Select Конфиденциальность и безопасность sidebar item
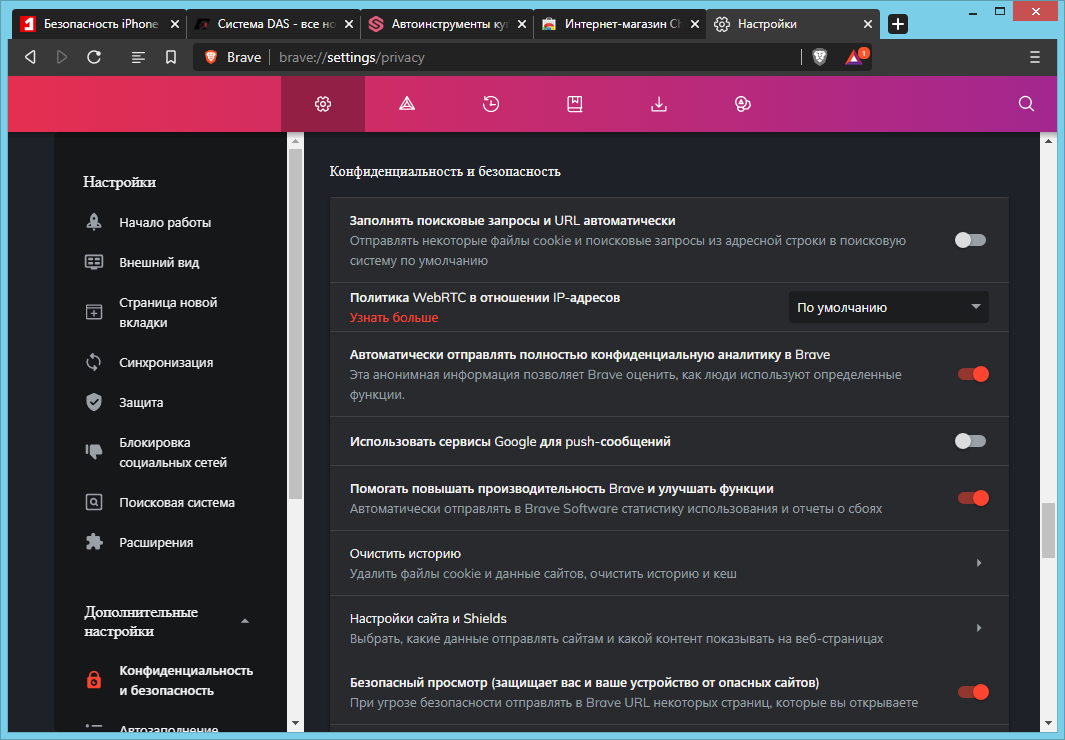The image size is (1065, 740). (185, 680)
